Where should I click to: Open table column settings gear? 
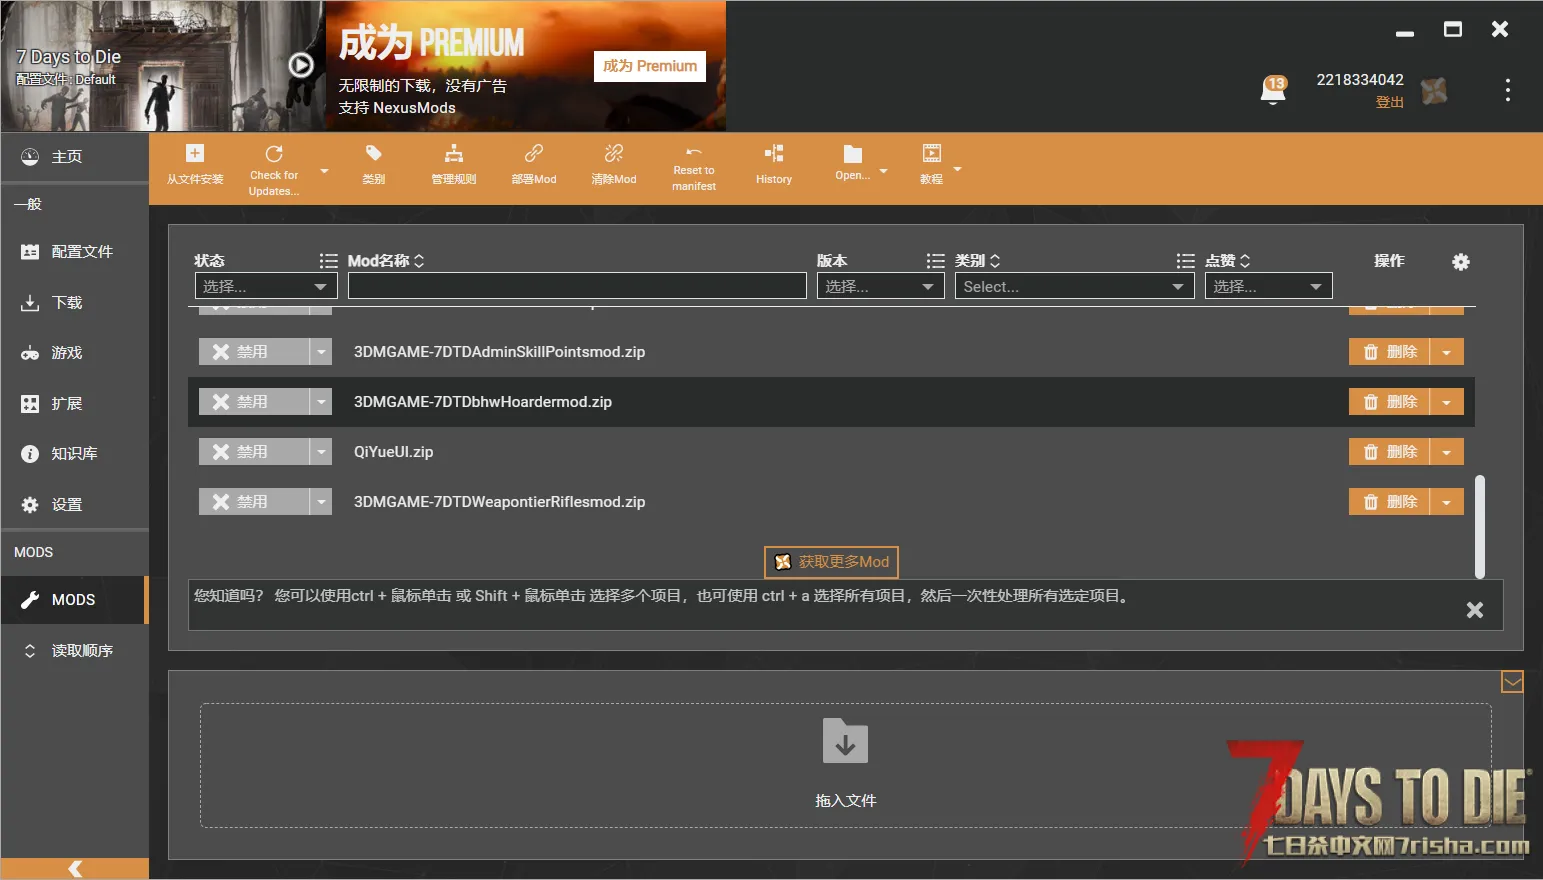coord(1461,262)
